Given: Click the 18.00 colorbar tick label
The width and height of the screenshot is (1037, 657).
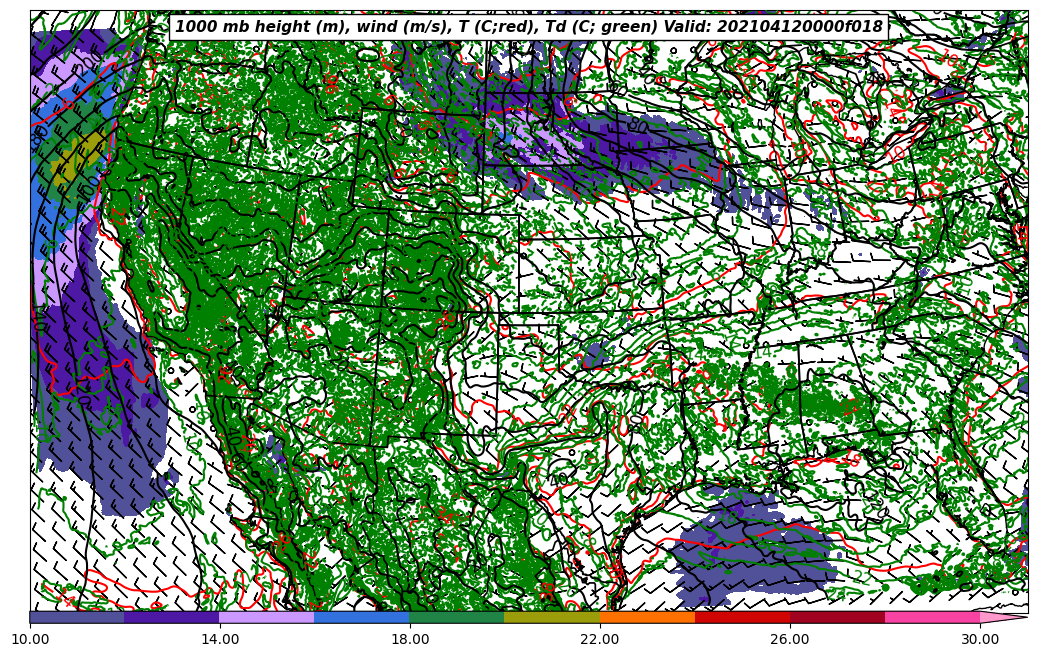Looking at the screenshot, I should [x=410, y=639].
